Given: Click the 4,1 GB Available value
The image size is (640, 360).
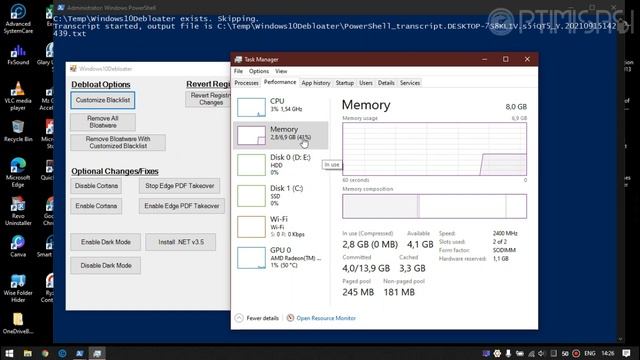Looking at the screenshot, I should click(x=420, y=244).
